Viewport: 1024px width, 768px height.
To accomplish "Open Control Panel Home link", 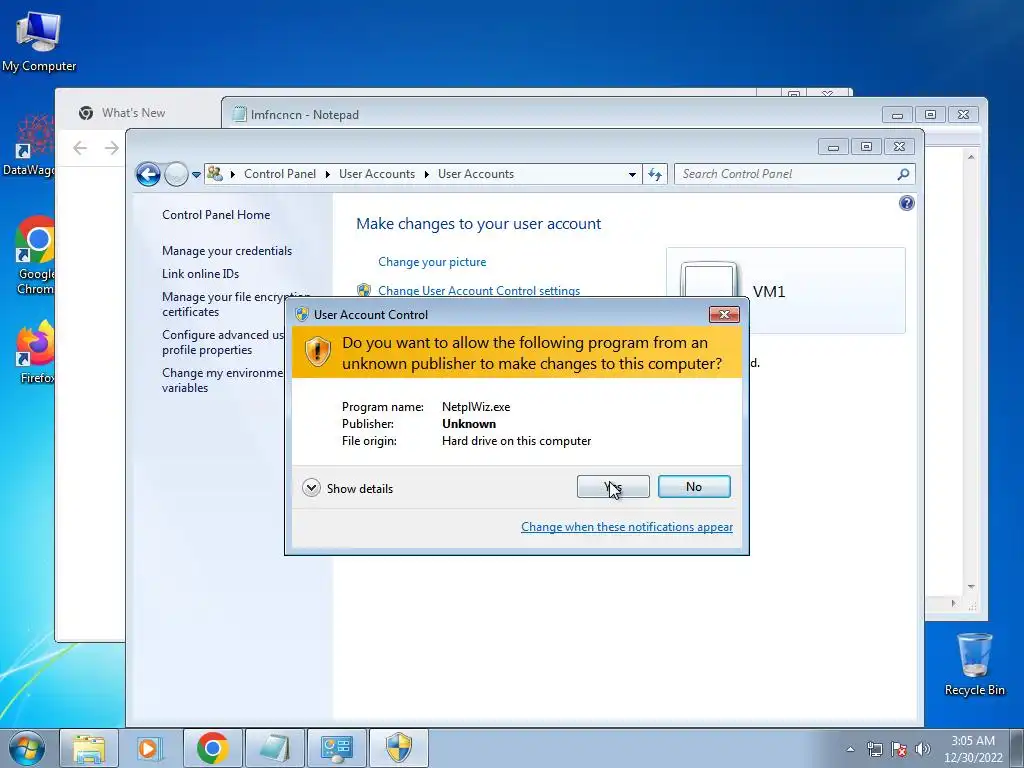I will (216, 215).
